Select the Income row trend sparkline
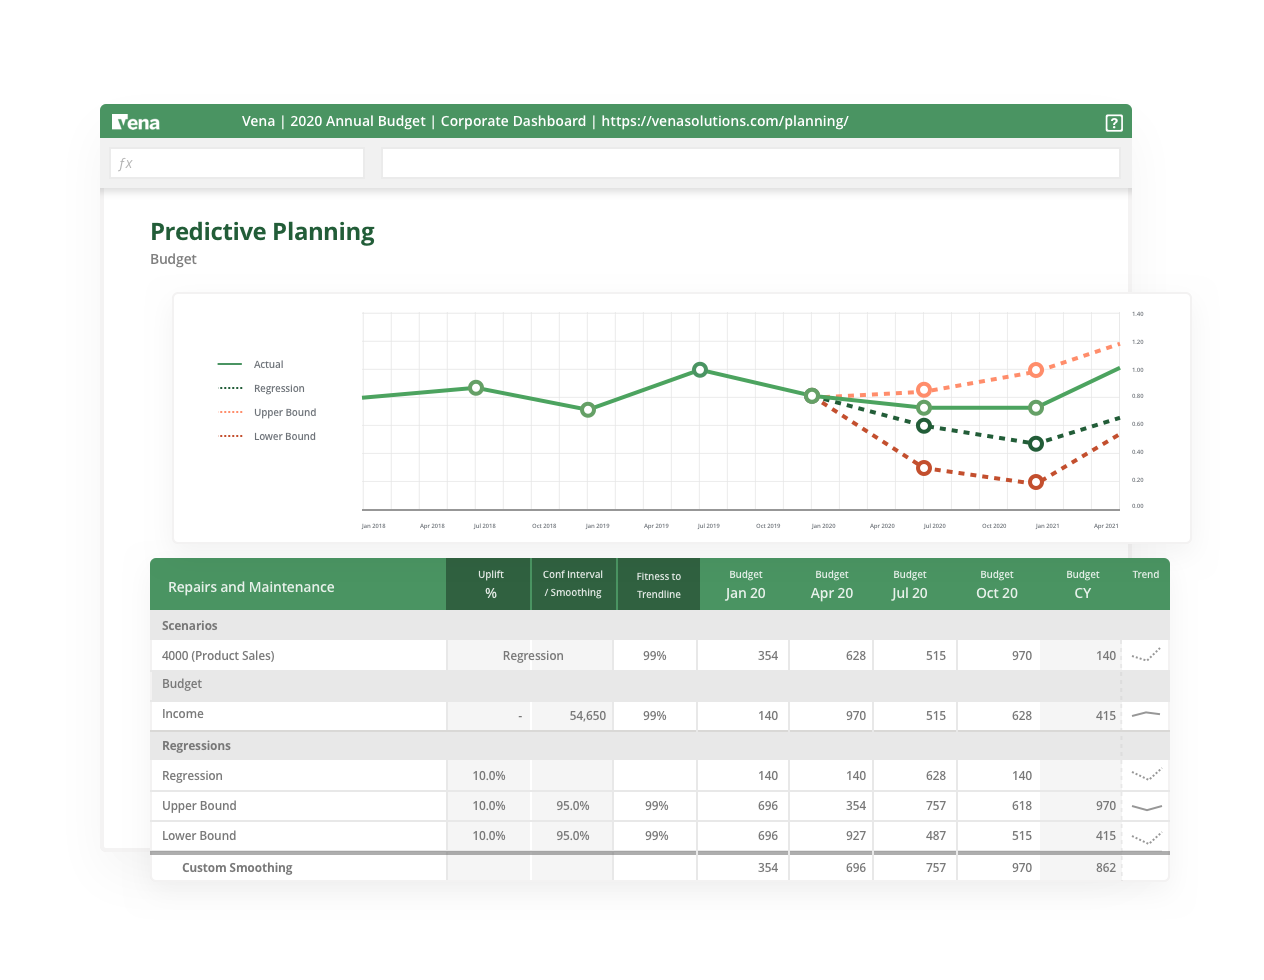This screenshot has height=980, width=1264. [1146, 715]
